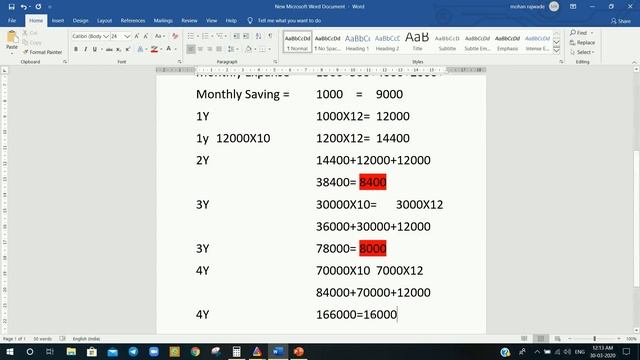Open the font name dropdown Calibri (Body)
The height and width of the screenshot is (360, 640).
click(x=106, y=36)
